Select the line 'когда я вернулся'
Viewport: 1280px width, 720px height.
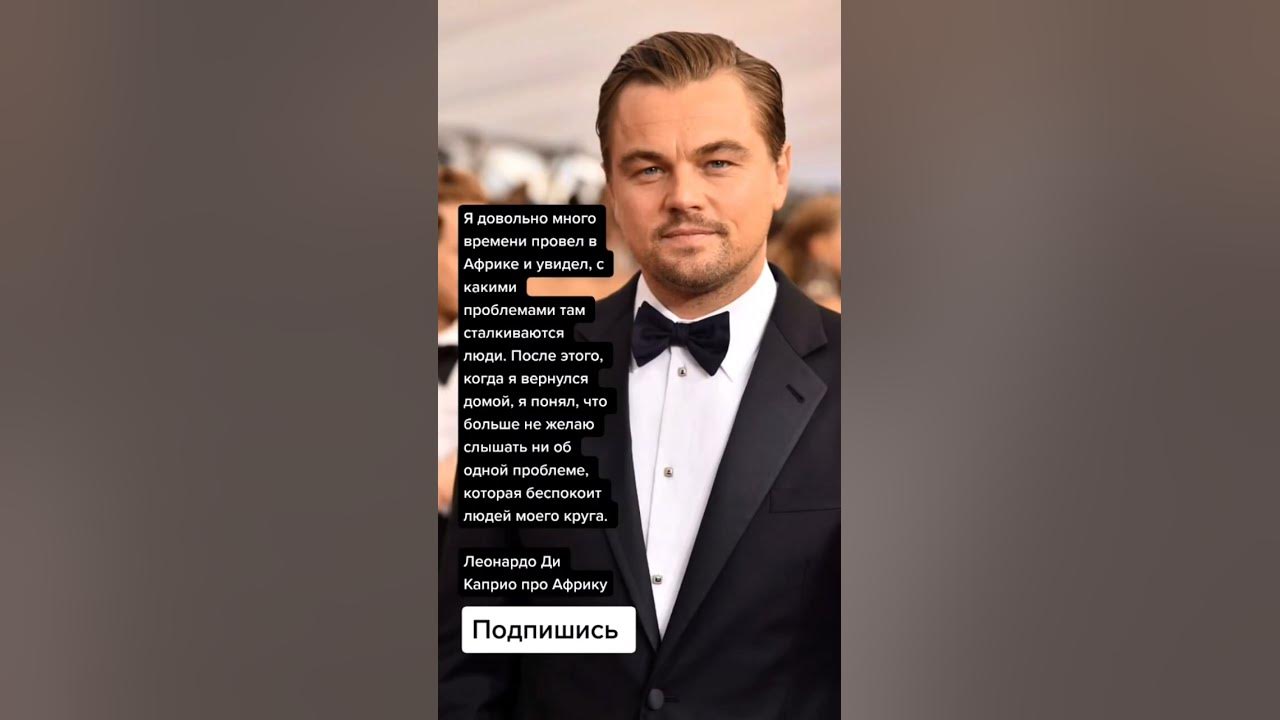[x=526, y=379]
